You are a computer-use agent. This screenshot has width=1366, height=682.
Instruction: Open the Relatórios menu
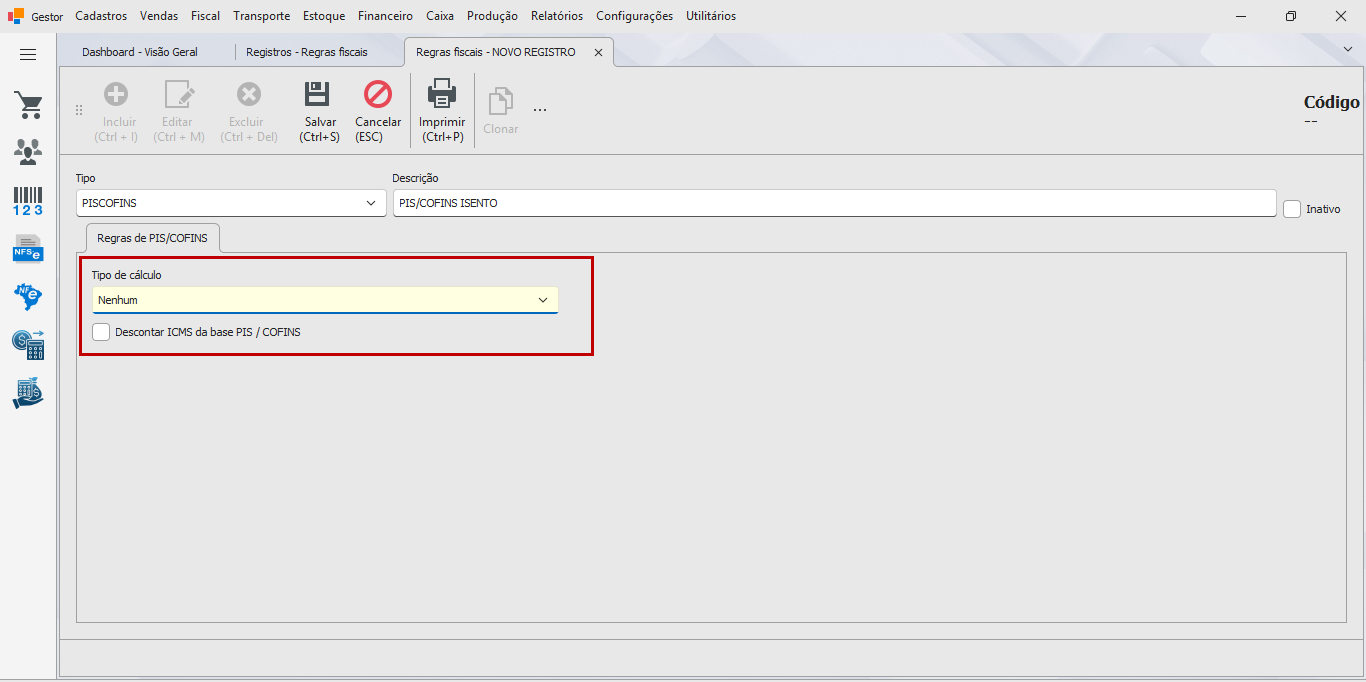pos(557,16)
